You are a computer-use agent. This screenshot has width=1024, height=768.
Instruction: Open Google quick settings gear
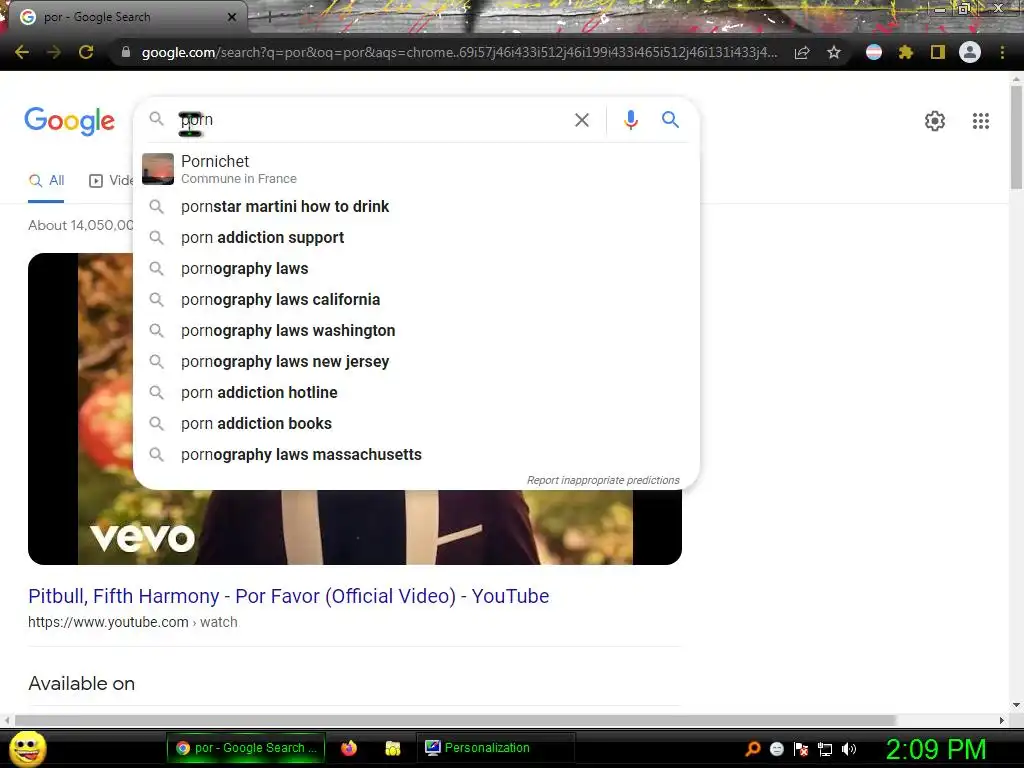point(935,121)
